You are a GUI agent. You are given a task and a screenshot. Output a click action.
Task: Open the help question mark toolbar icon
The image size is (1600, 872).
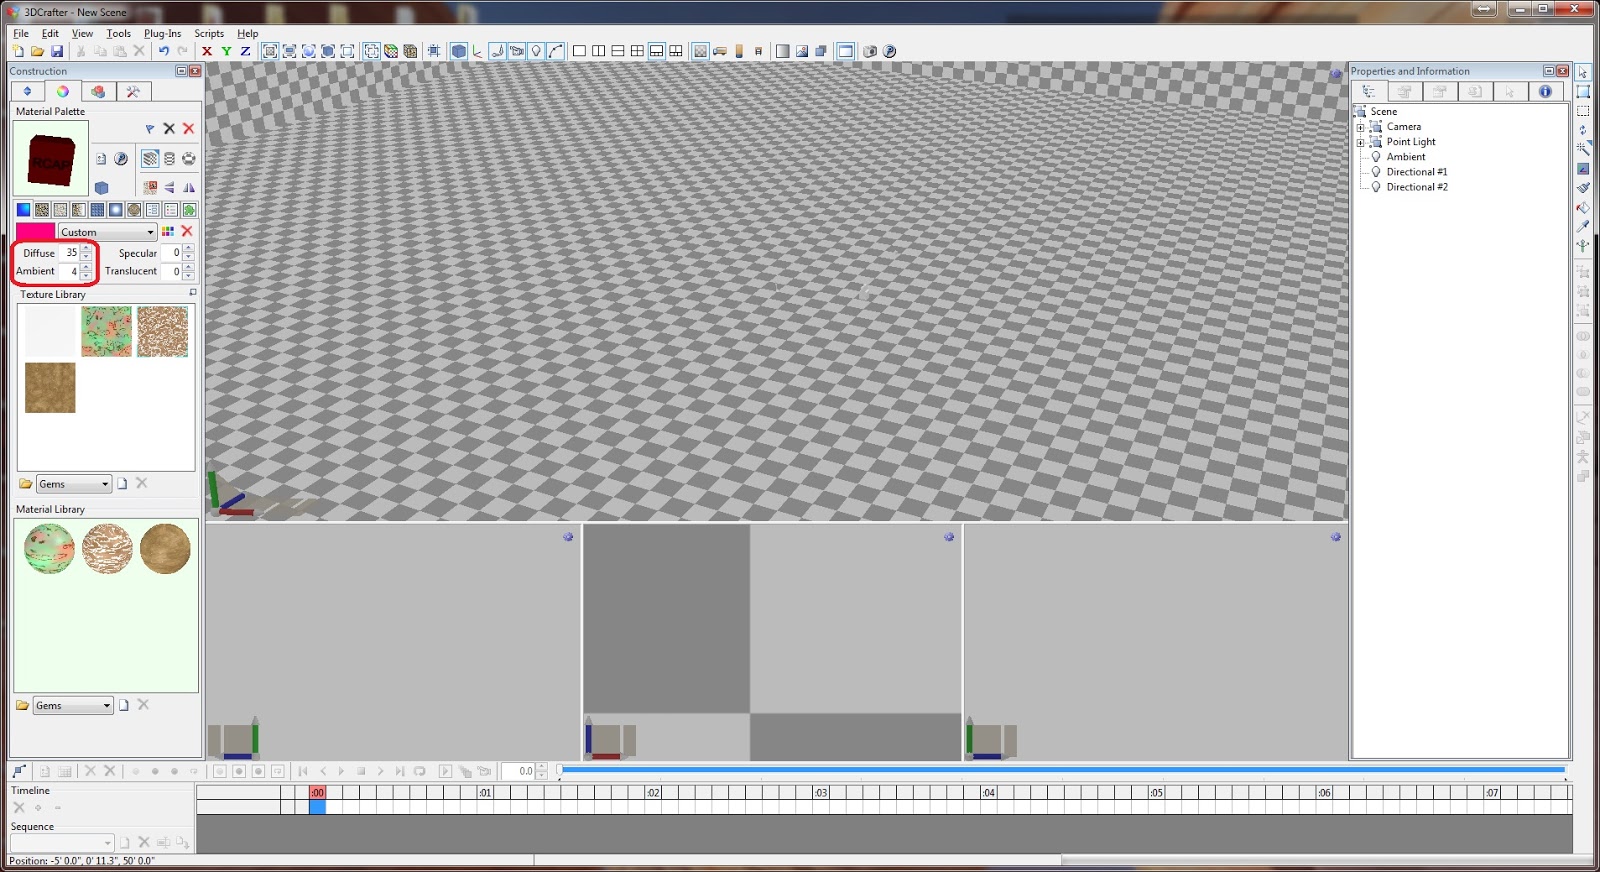tap(889, 51)
